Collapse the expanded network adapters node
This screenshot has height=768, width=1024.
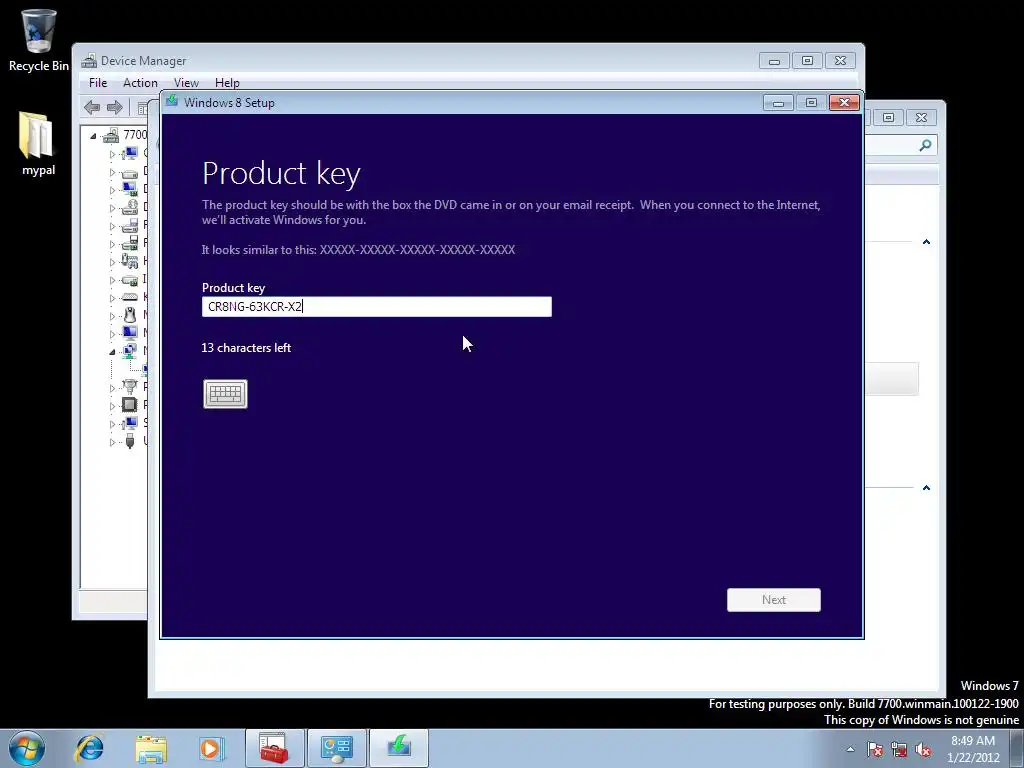click(x=112, y=352)
